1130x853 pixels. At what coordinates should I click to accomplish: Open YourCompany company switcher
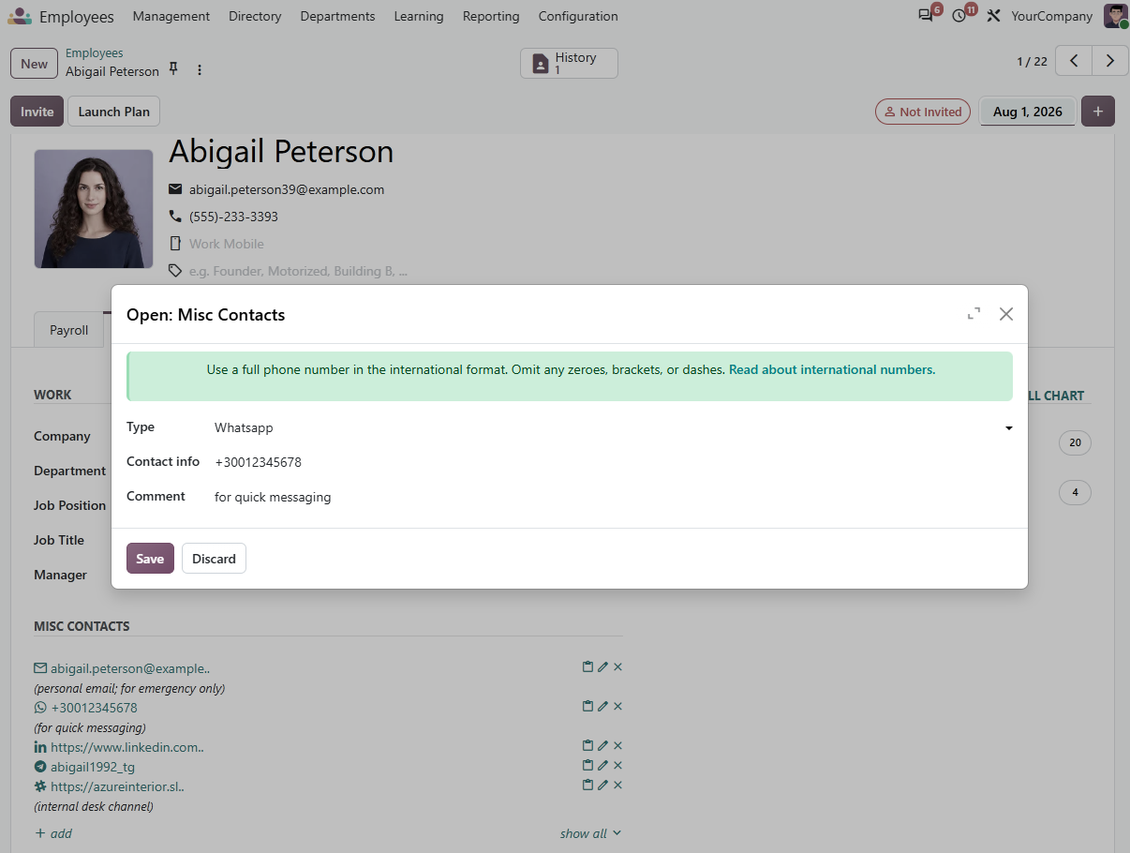click(1051, 16)
